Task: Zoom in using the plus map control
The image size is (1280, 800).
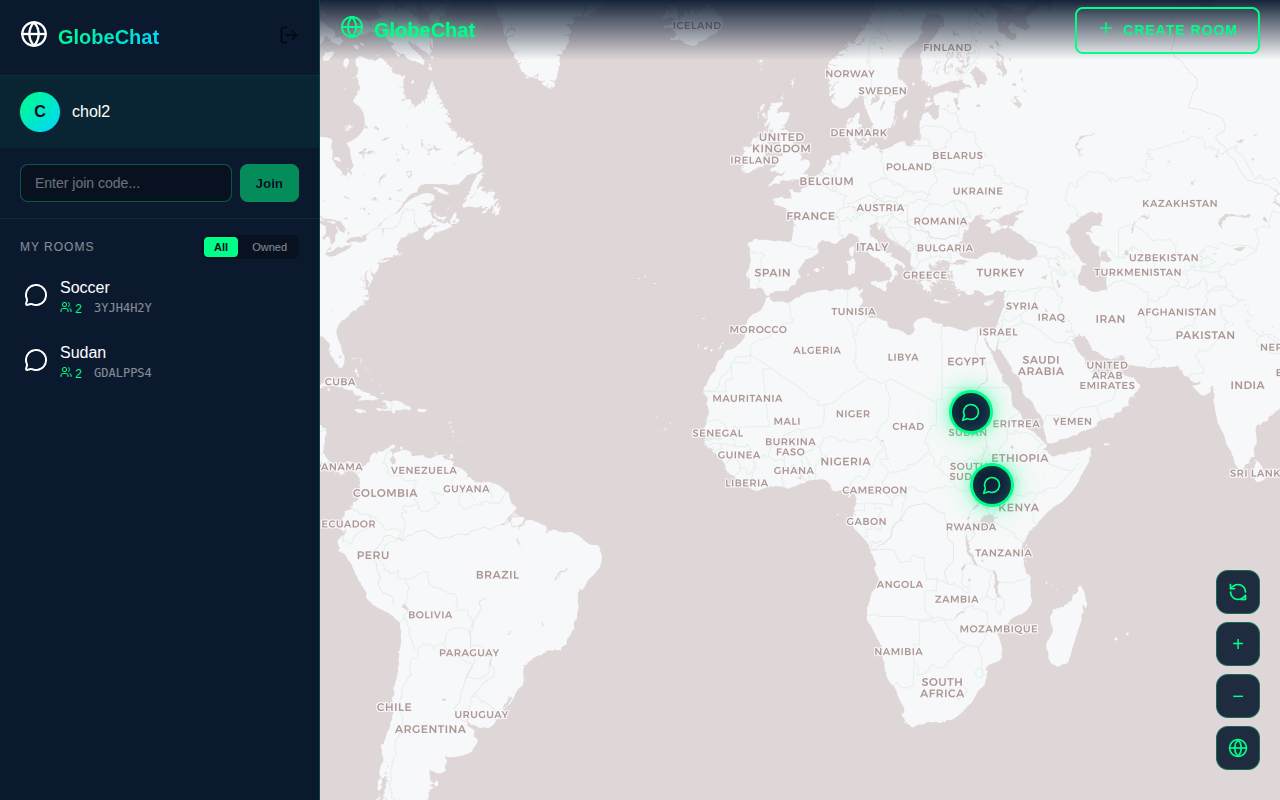Action: coord(1237,644)
